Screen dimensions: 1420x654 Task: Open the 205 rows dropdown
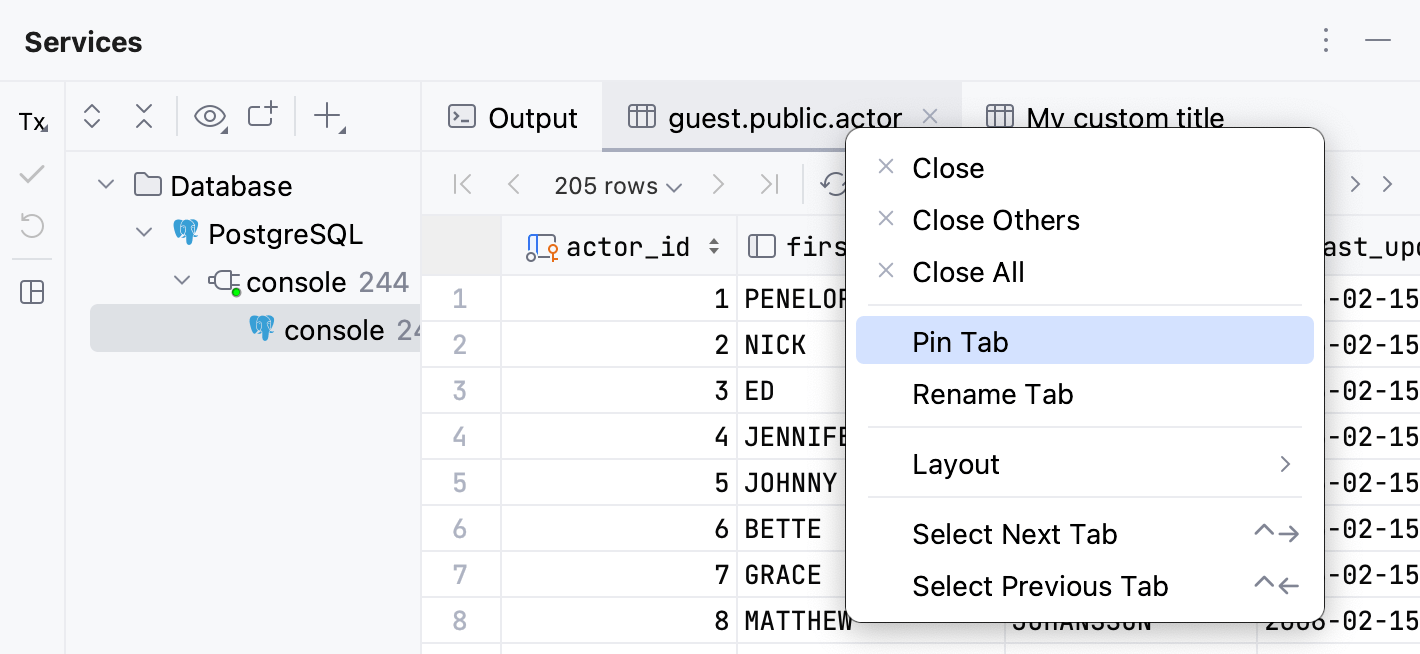point(617,185)
